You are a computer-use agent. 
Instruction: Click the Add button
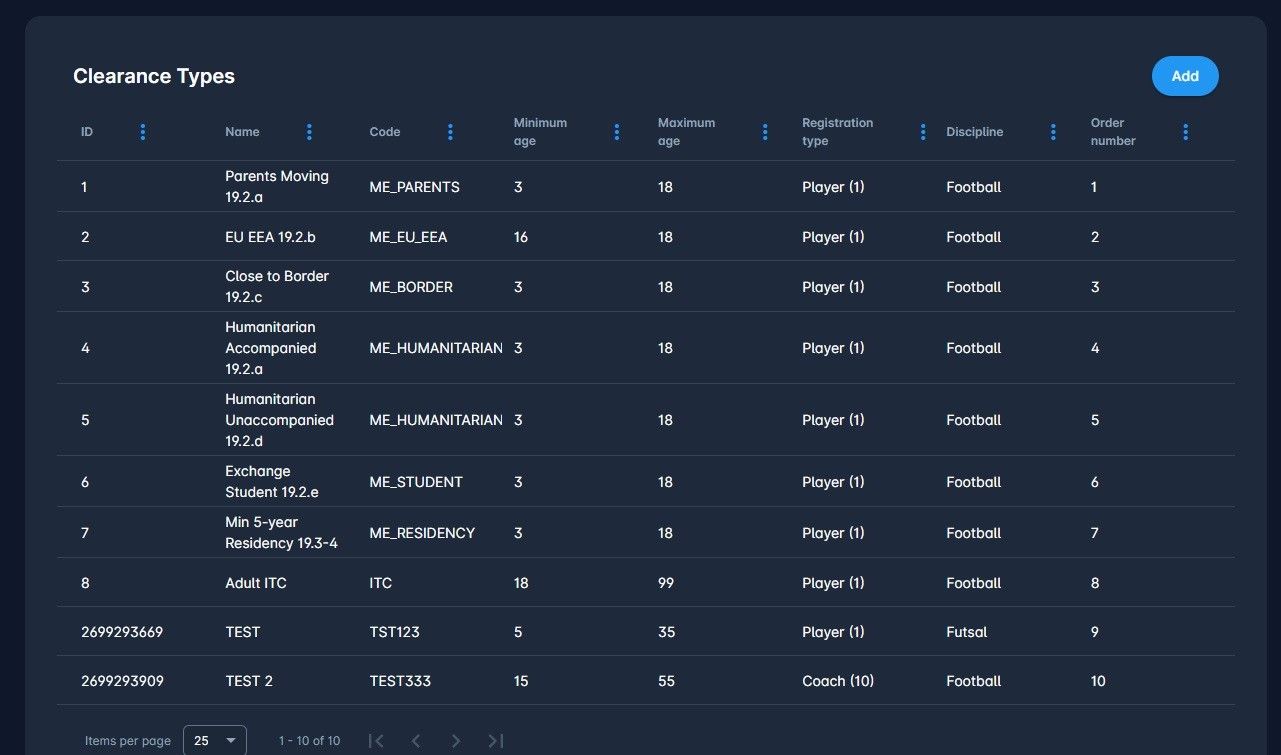tap(1184, 76)
